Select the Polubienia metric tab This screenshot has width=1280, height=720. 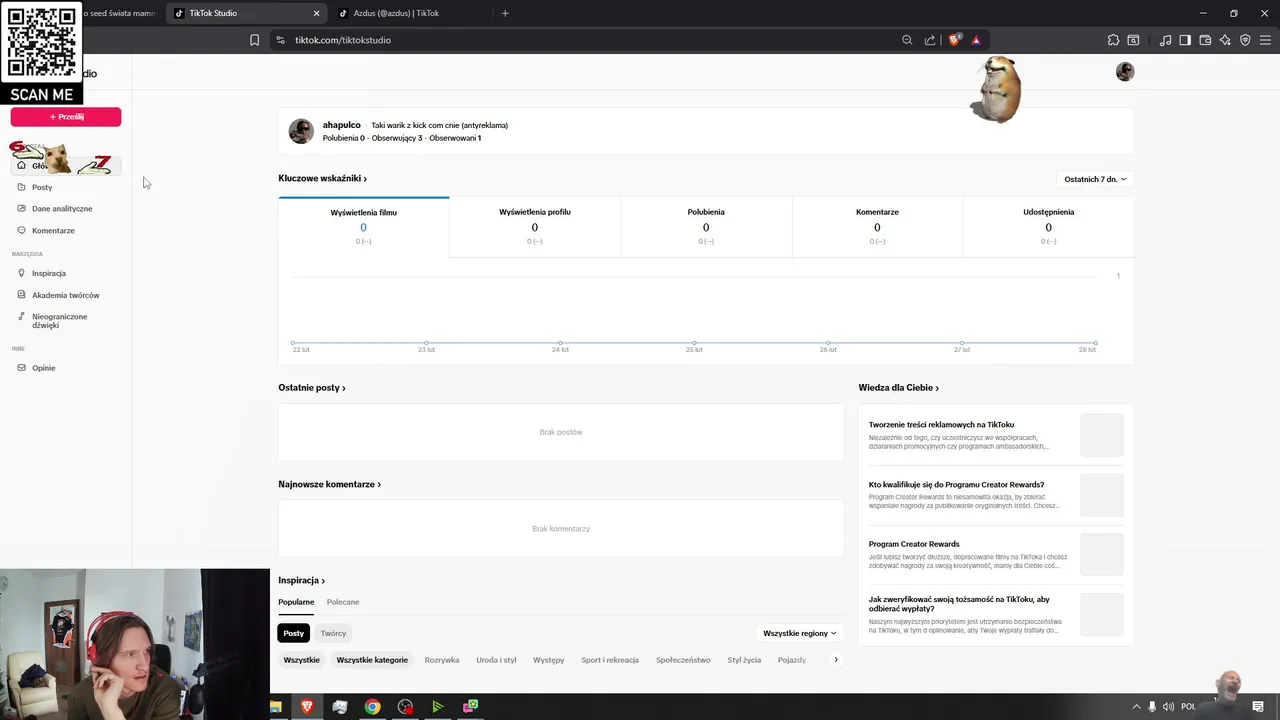tap(706, 227)
